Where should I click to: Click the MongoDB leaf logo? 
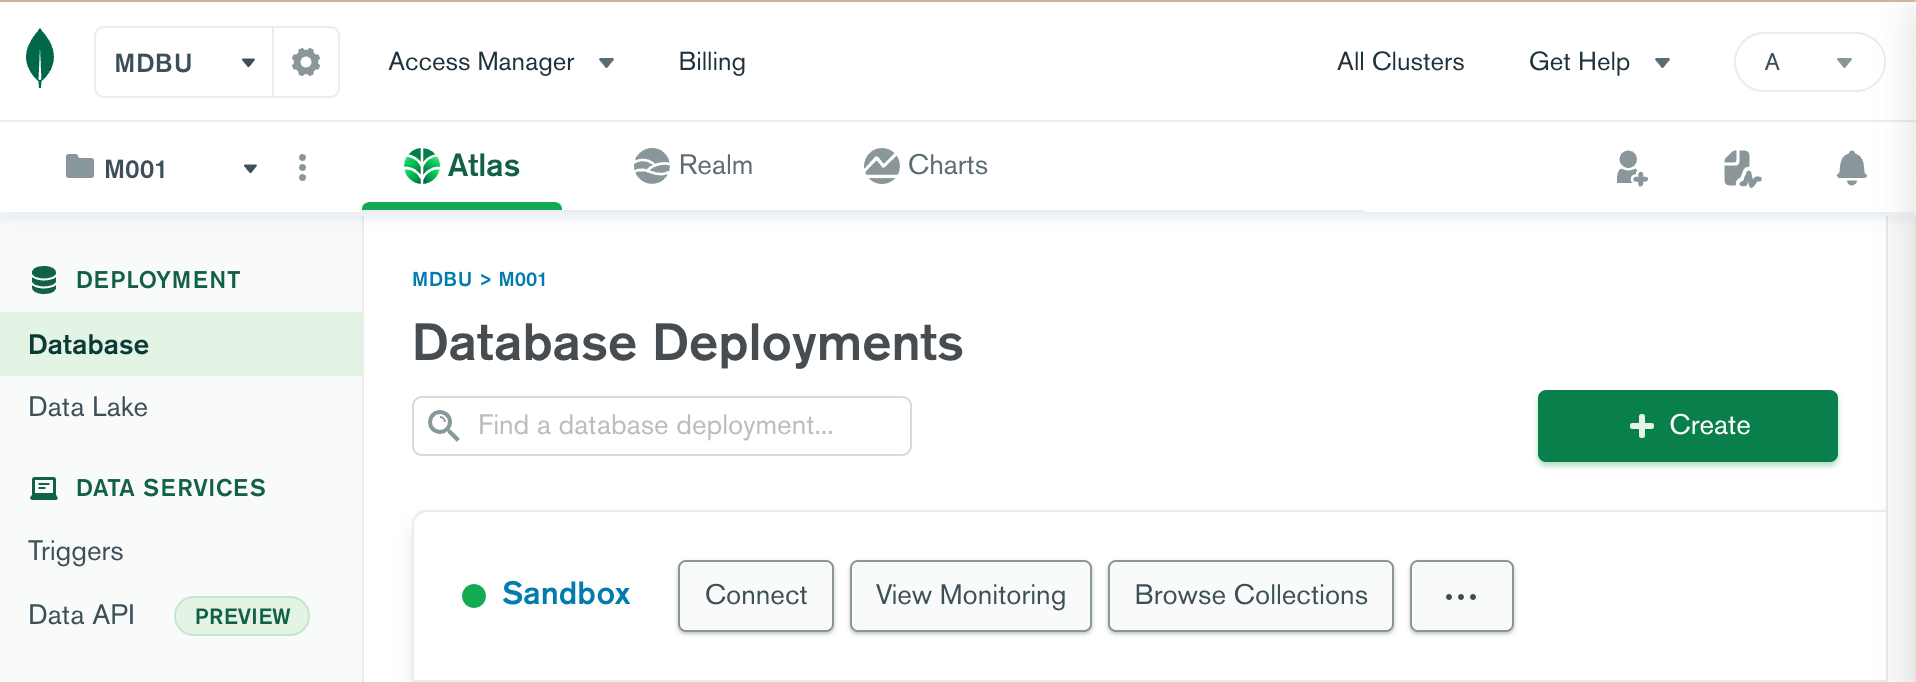coord(40,58)
